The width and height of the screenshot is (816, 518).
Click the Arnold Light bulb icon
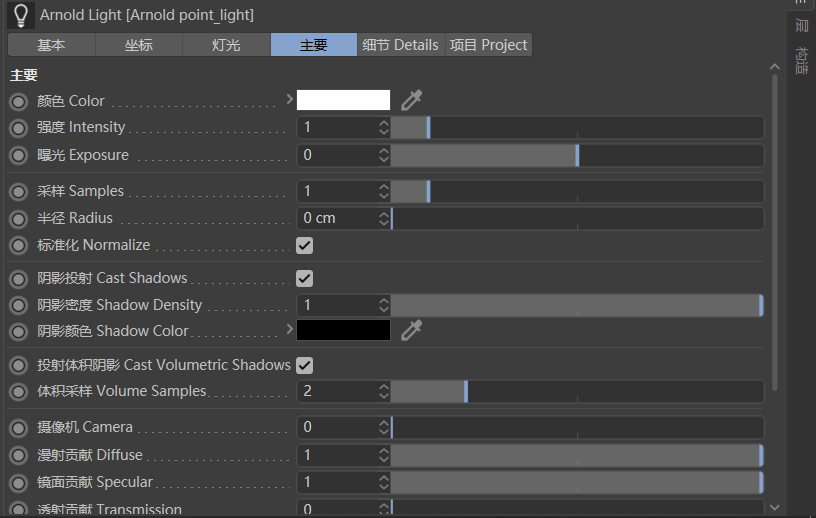[x=21, y=15]
